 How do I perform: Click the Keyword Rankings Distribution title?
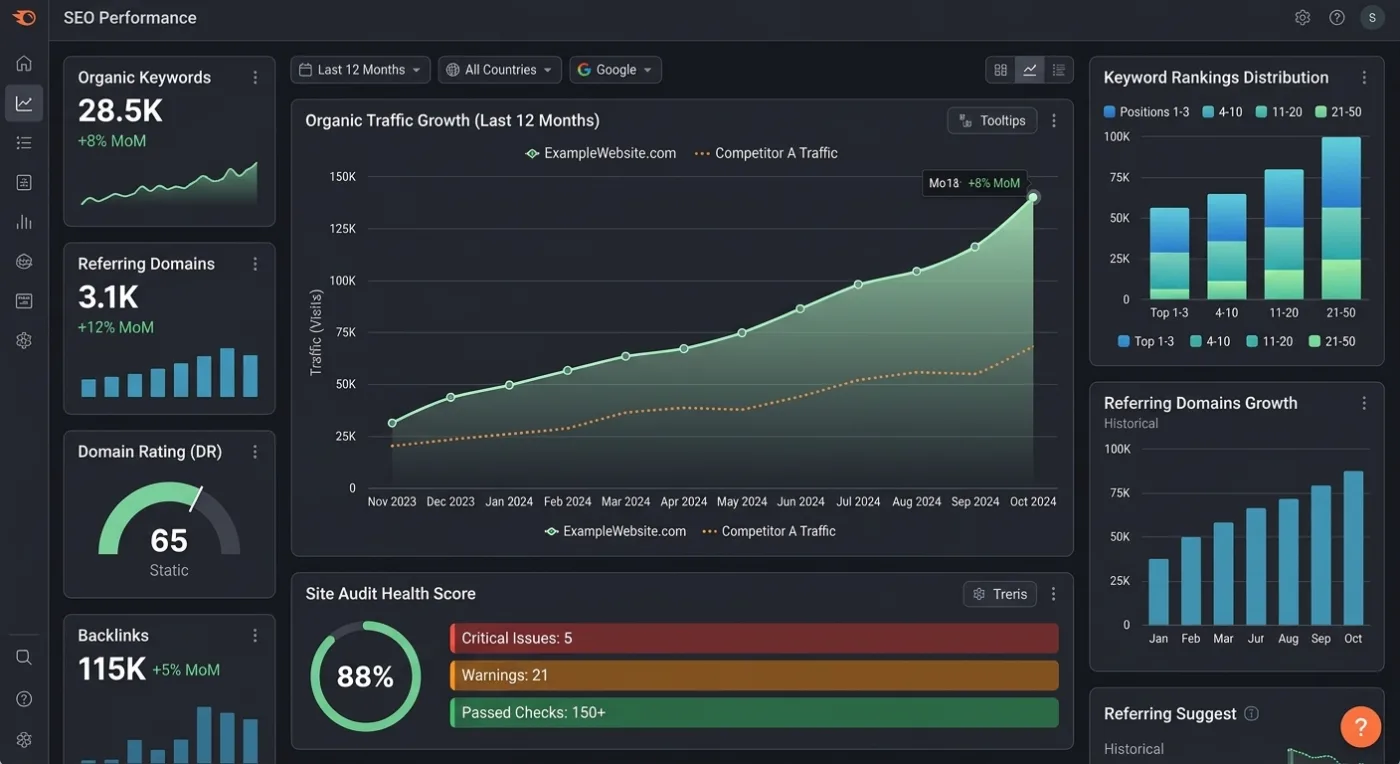point(1216,78)
